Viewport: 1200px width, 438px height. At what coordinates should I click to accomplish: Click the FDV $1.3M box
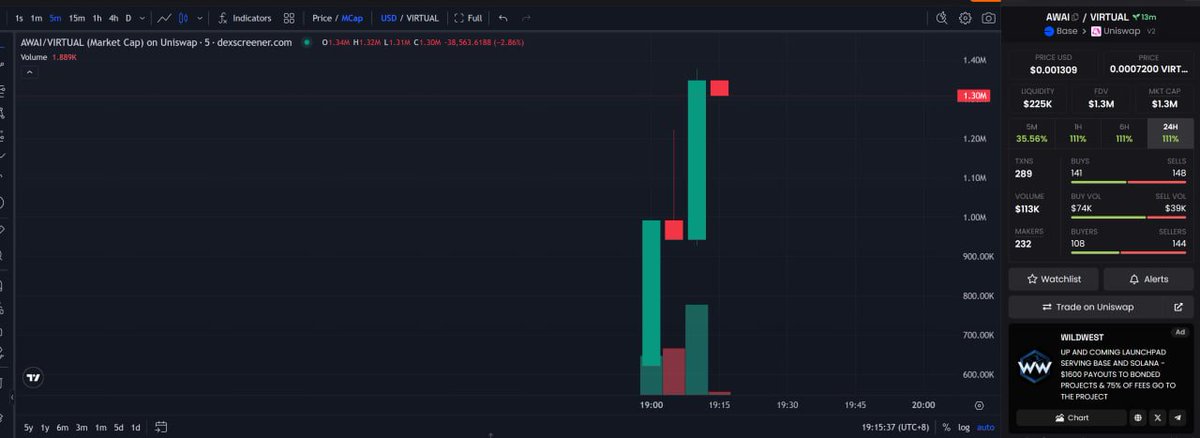click(x=1101, y=98)
